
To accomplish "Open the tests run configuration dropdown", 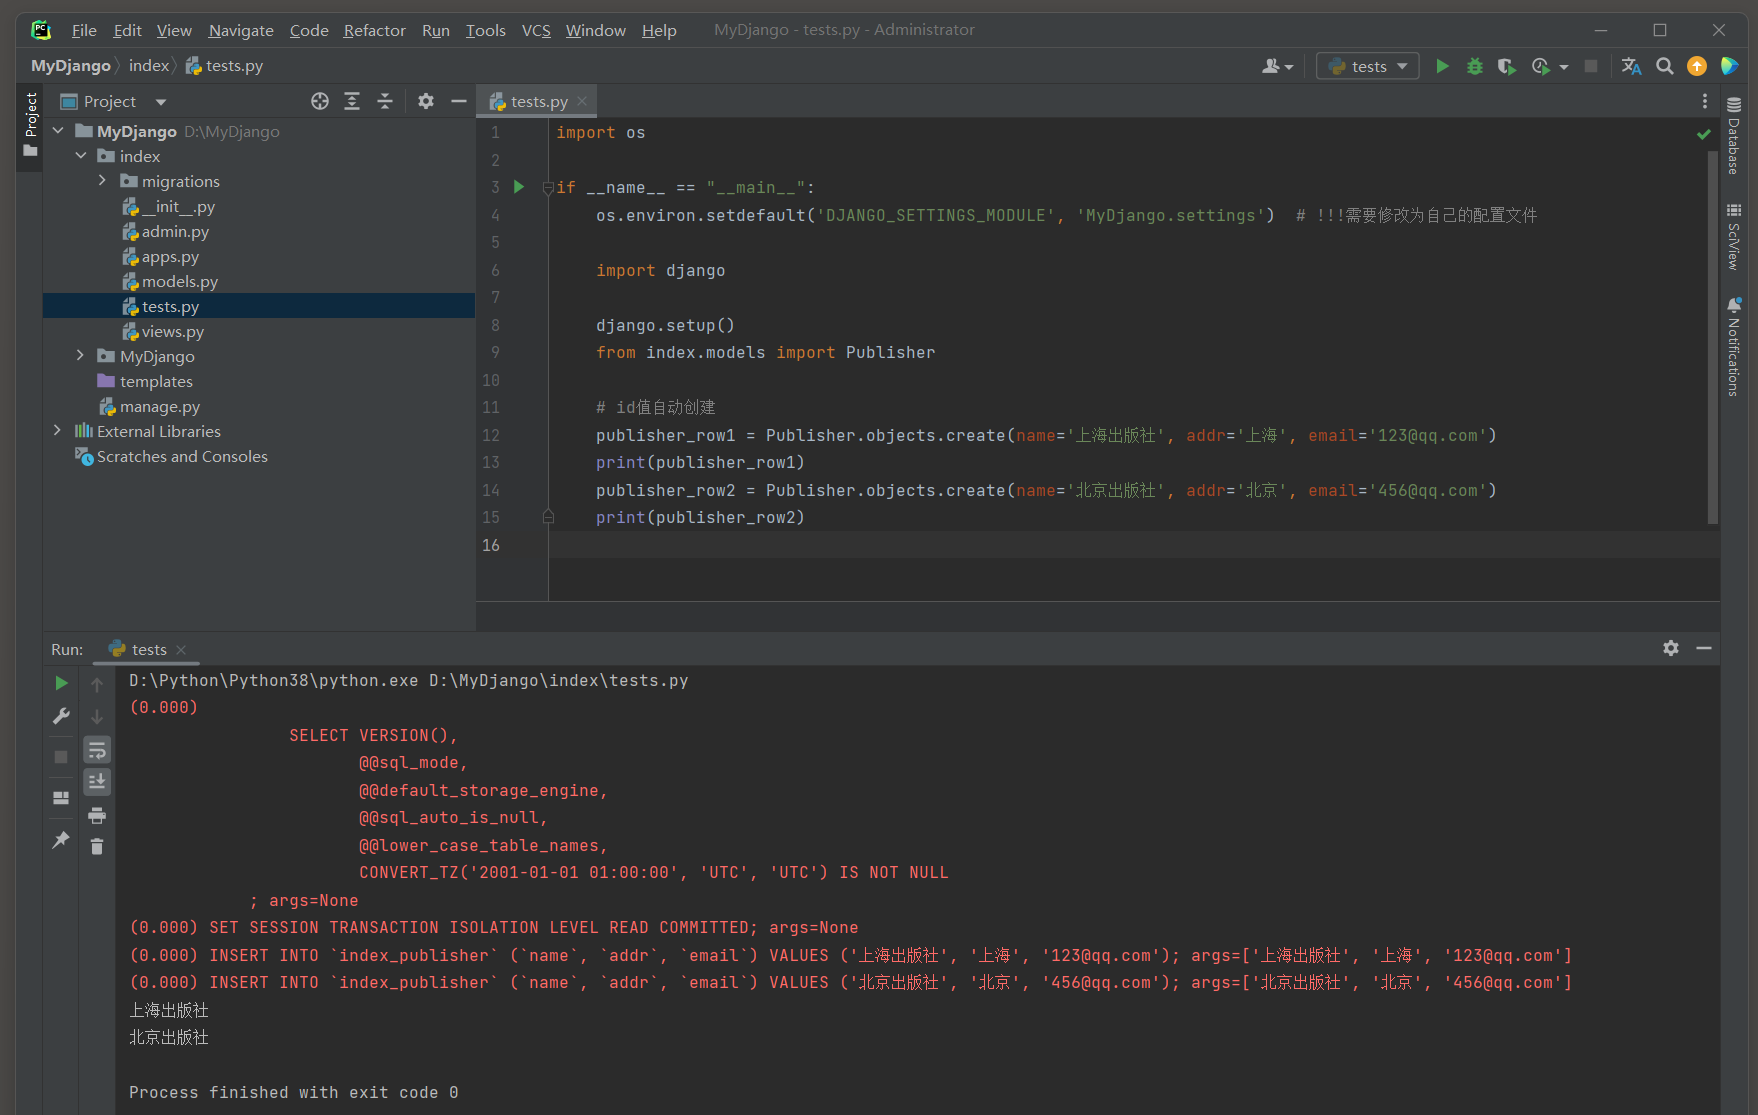I will click(x=1368, y=66).
